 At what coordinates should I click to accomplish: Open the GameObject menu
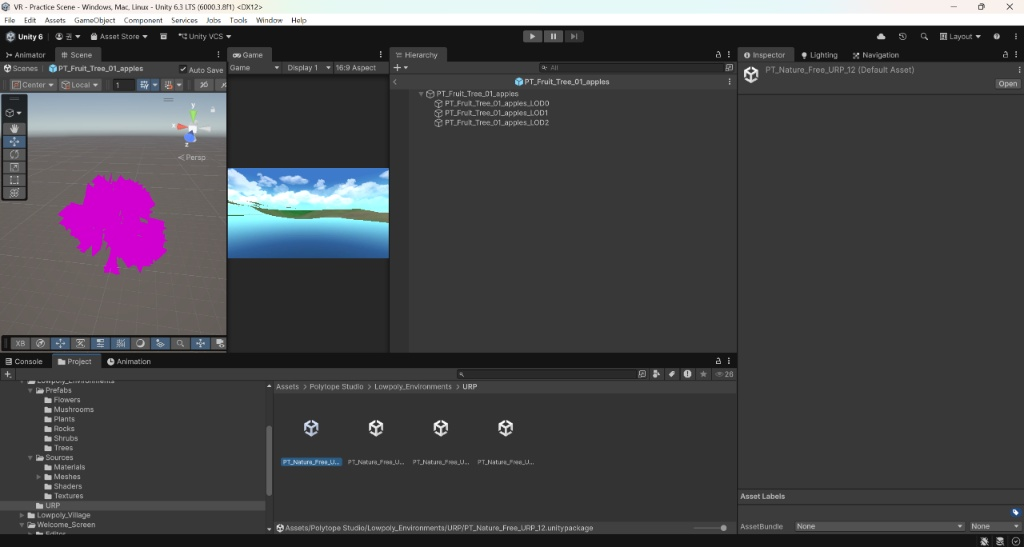click(x=95, y=20)
